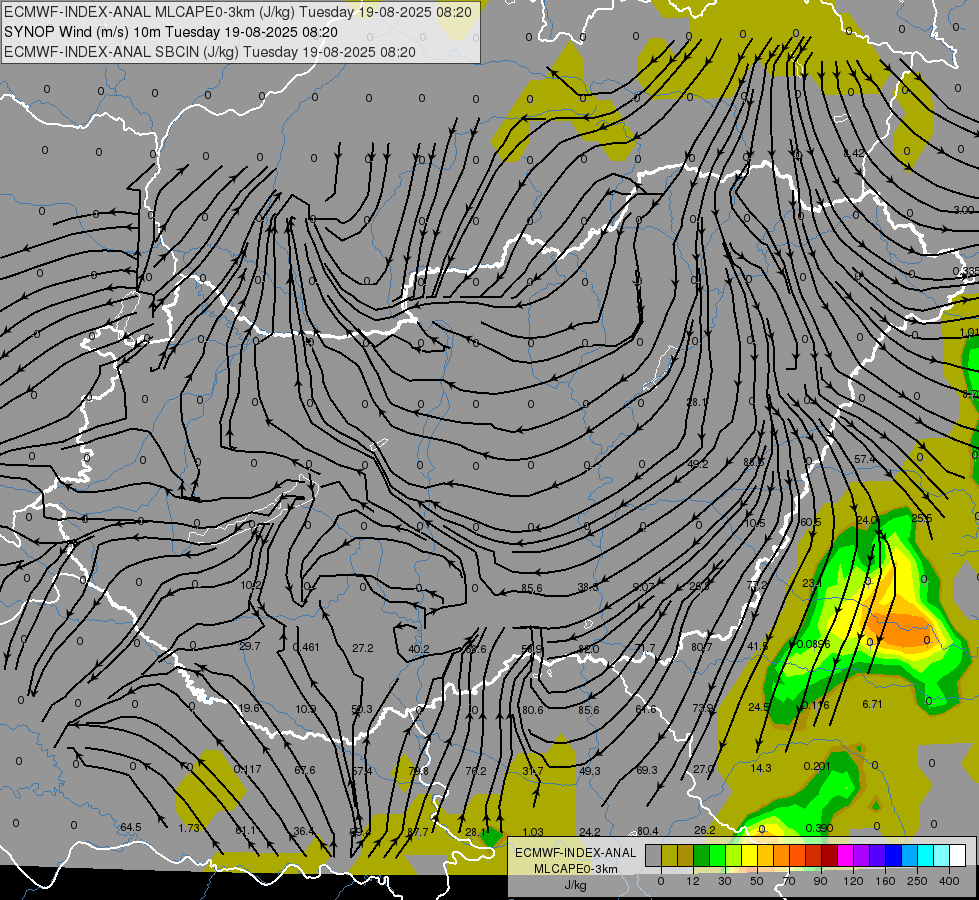The width and height of the screenshot is (979, 900).
Task: Select the gray legend swatch
Action: (653, 856)
